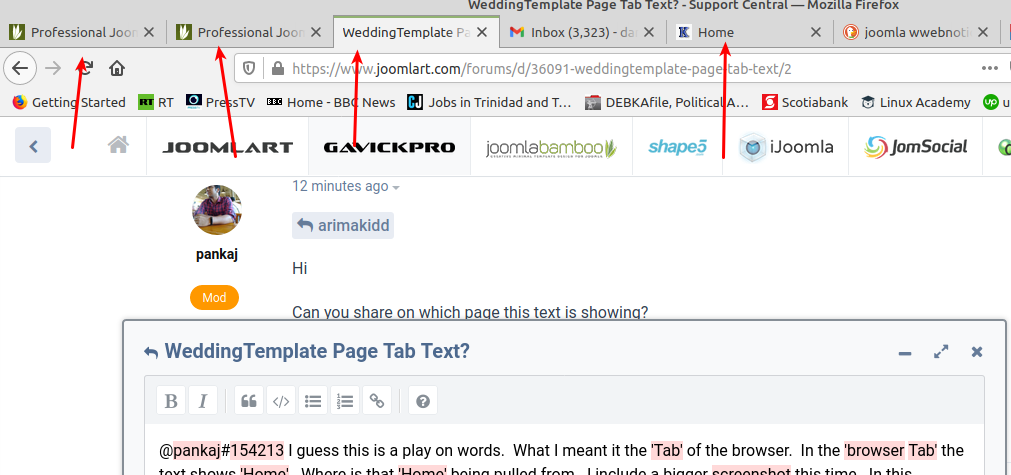This screenshot has width=1011, height=475.
Task: Click the grey home icon in forum bar
Action: [x=118, y=145]
